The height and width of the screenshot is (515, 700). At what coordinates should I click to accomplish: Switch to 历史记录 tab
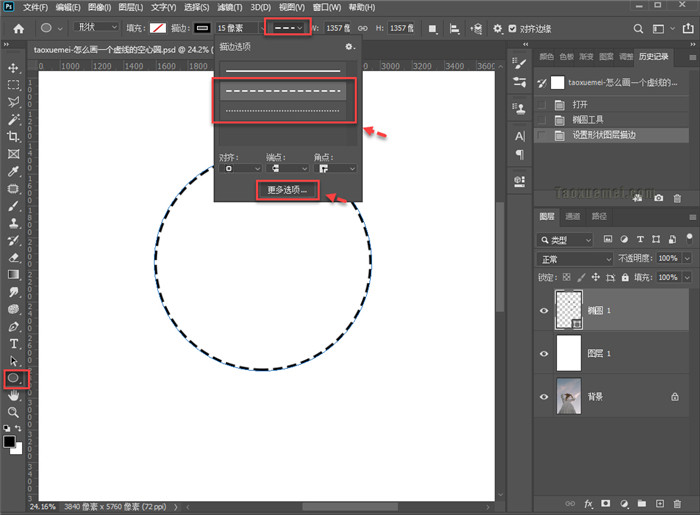(653, 56)
